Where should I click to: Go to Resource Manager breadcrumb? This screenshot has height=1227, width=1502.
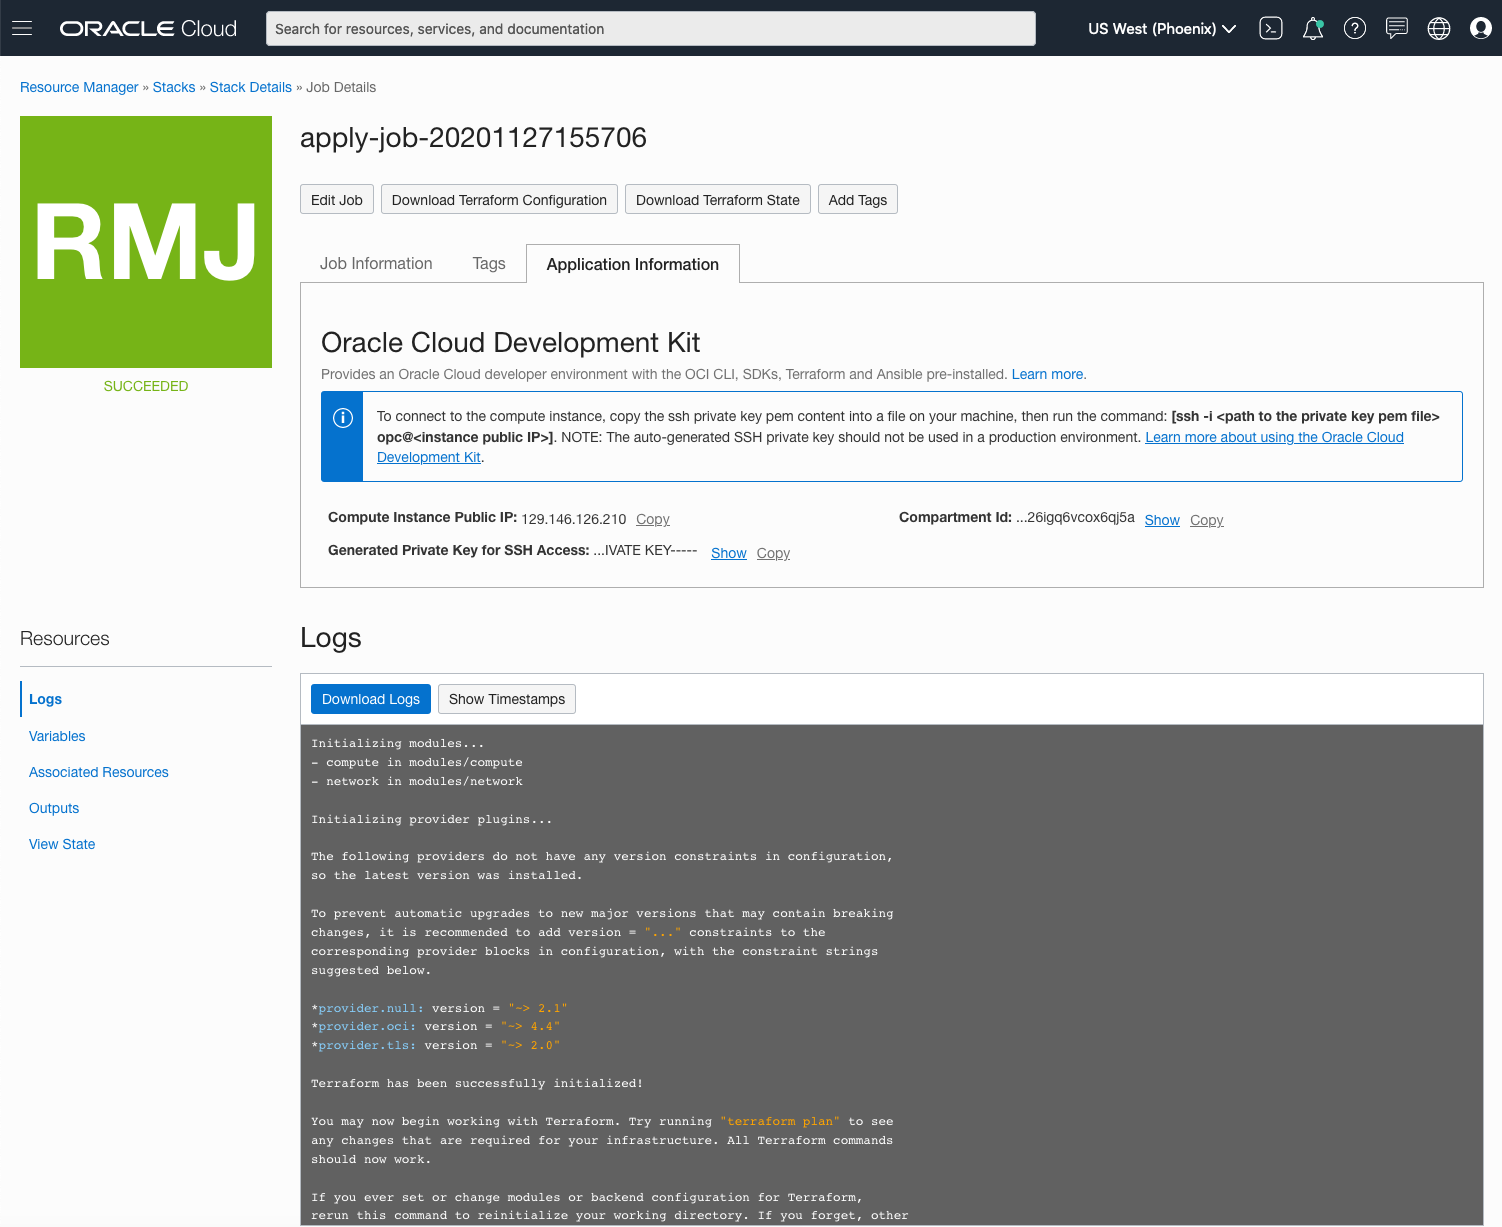pos(79,87)
